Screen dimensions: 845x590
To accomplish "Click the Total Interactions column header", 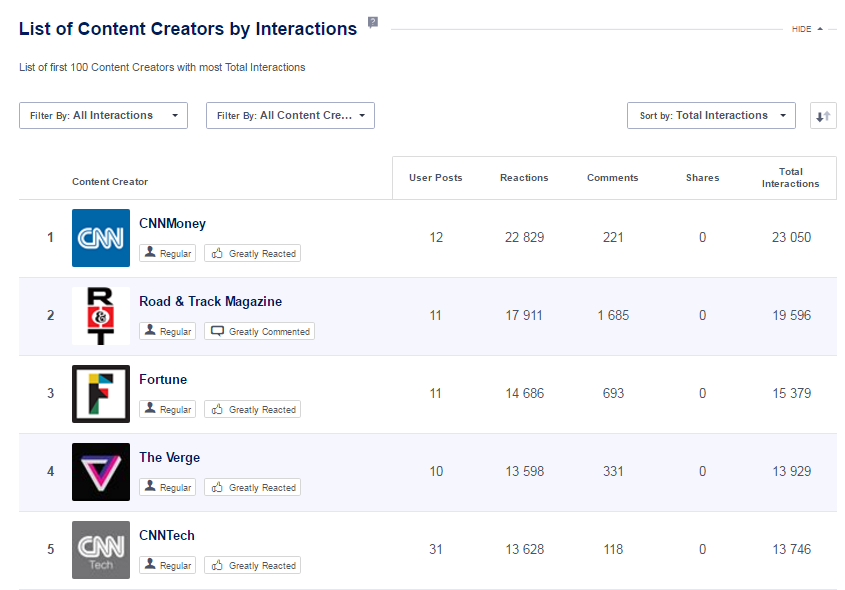I will pyautogui.click(x=790, y=177).
